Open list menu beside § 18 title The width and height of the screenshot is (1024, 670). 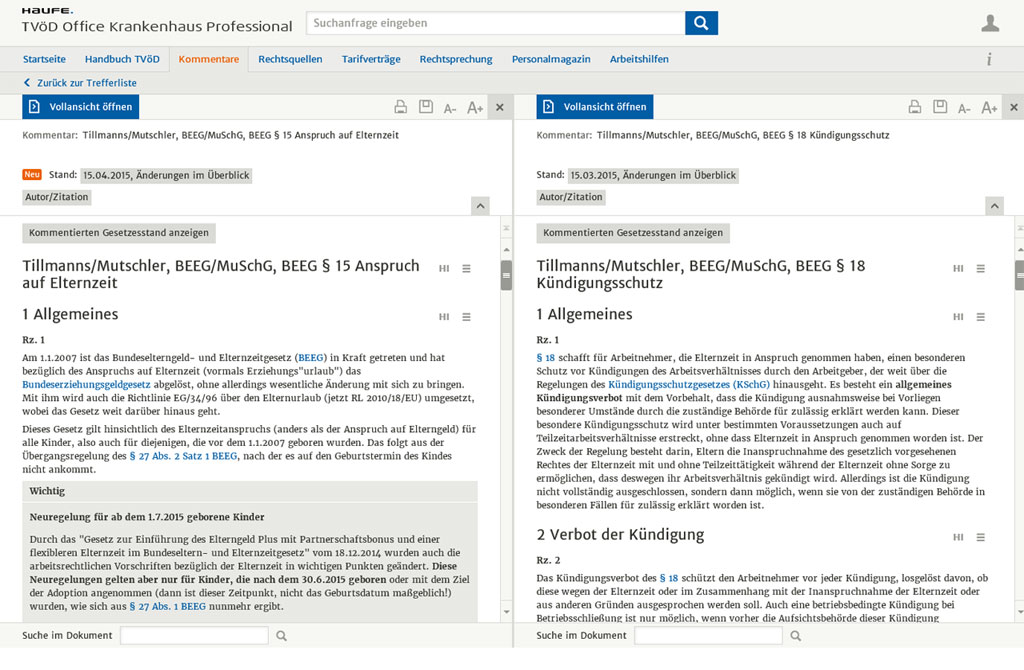point(980,268)
